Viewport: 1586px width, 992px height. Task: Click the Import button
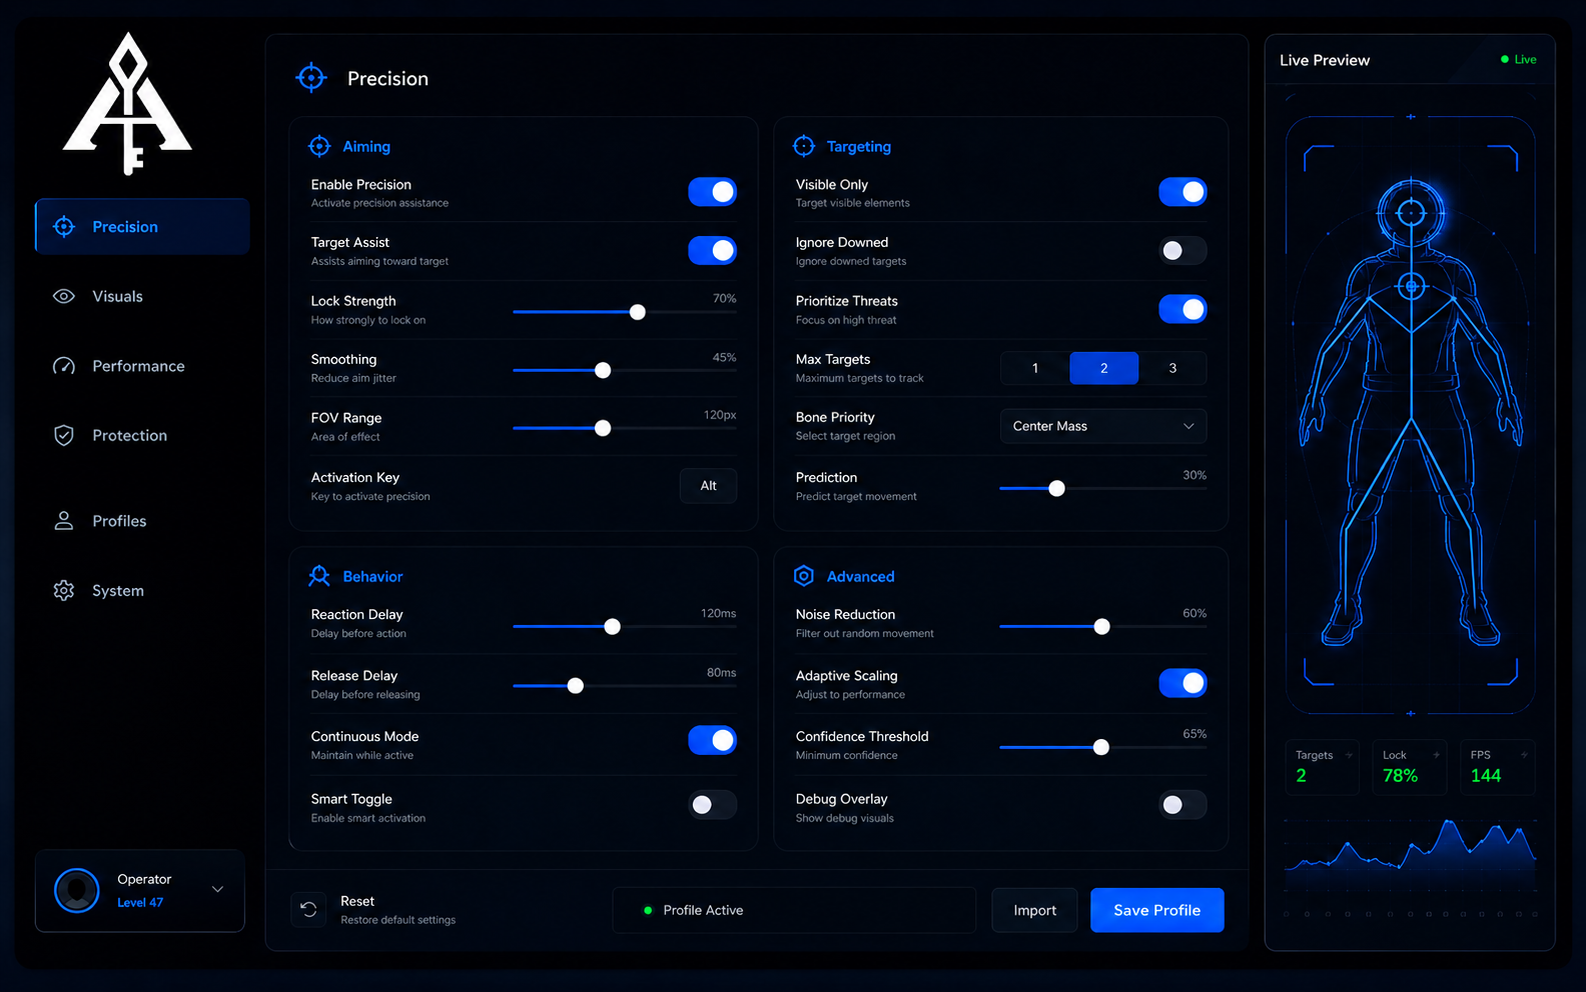point(1035,910)
